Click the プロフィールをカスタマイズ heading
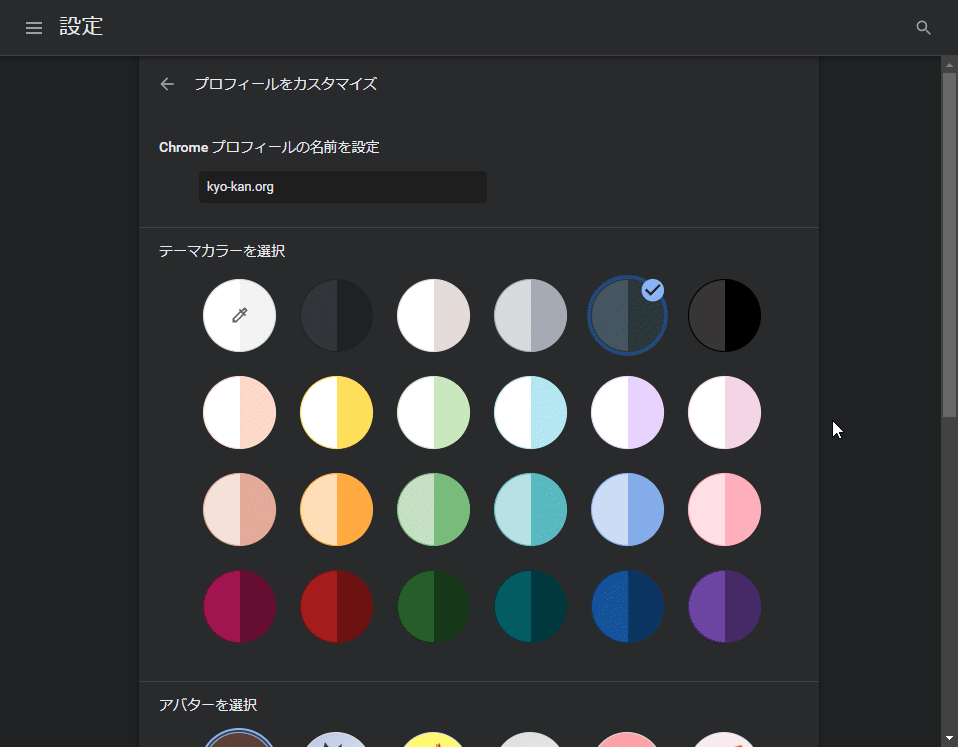 coord(285,84)
